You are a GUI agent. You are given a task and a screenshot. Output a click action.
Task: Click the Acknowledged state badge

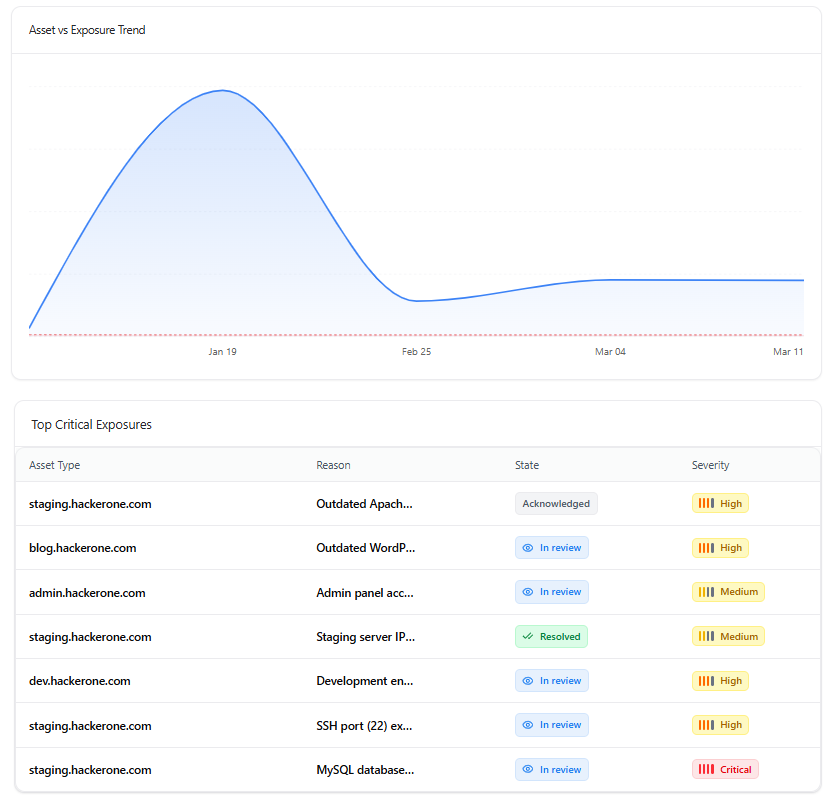click(556, 504)
